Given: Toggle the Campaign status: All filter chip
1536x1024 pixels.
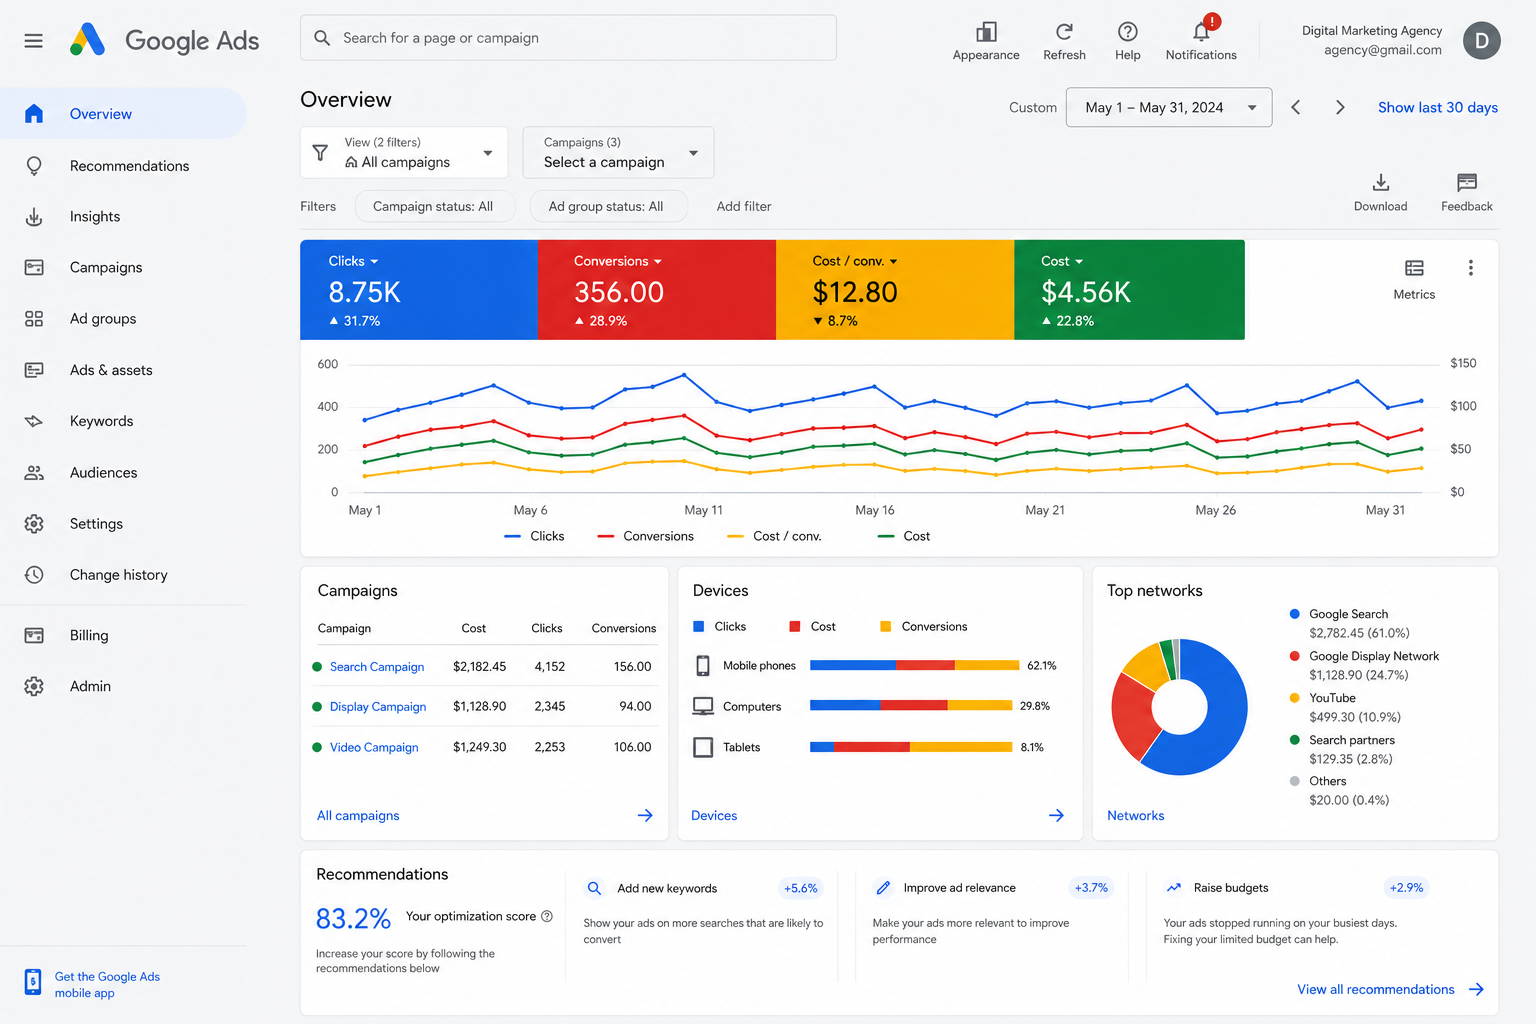Looking at the screenshot, I should click(434, 206).
